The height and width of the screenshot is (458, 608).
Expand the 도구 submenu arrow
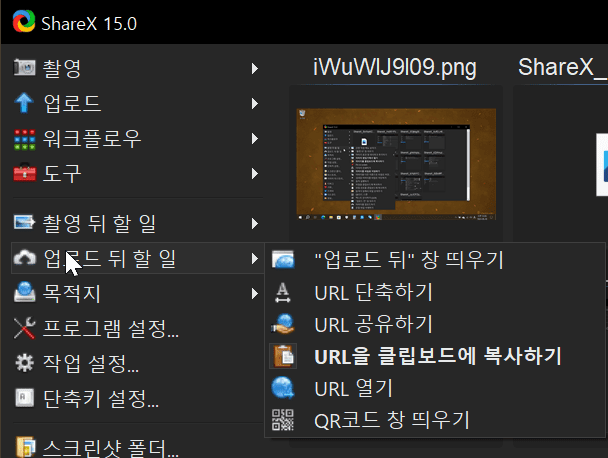pos(254,173)
